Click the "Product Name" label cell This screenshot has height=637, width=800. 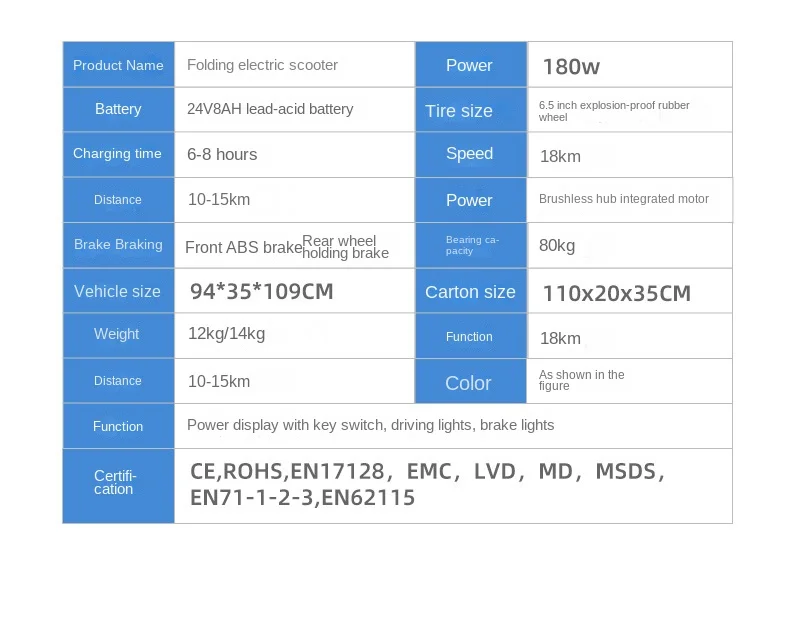tap(118, 65)
